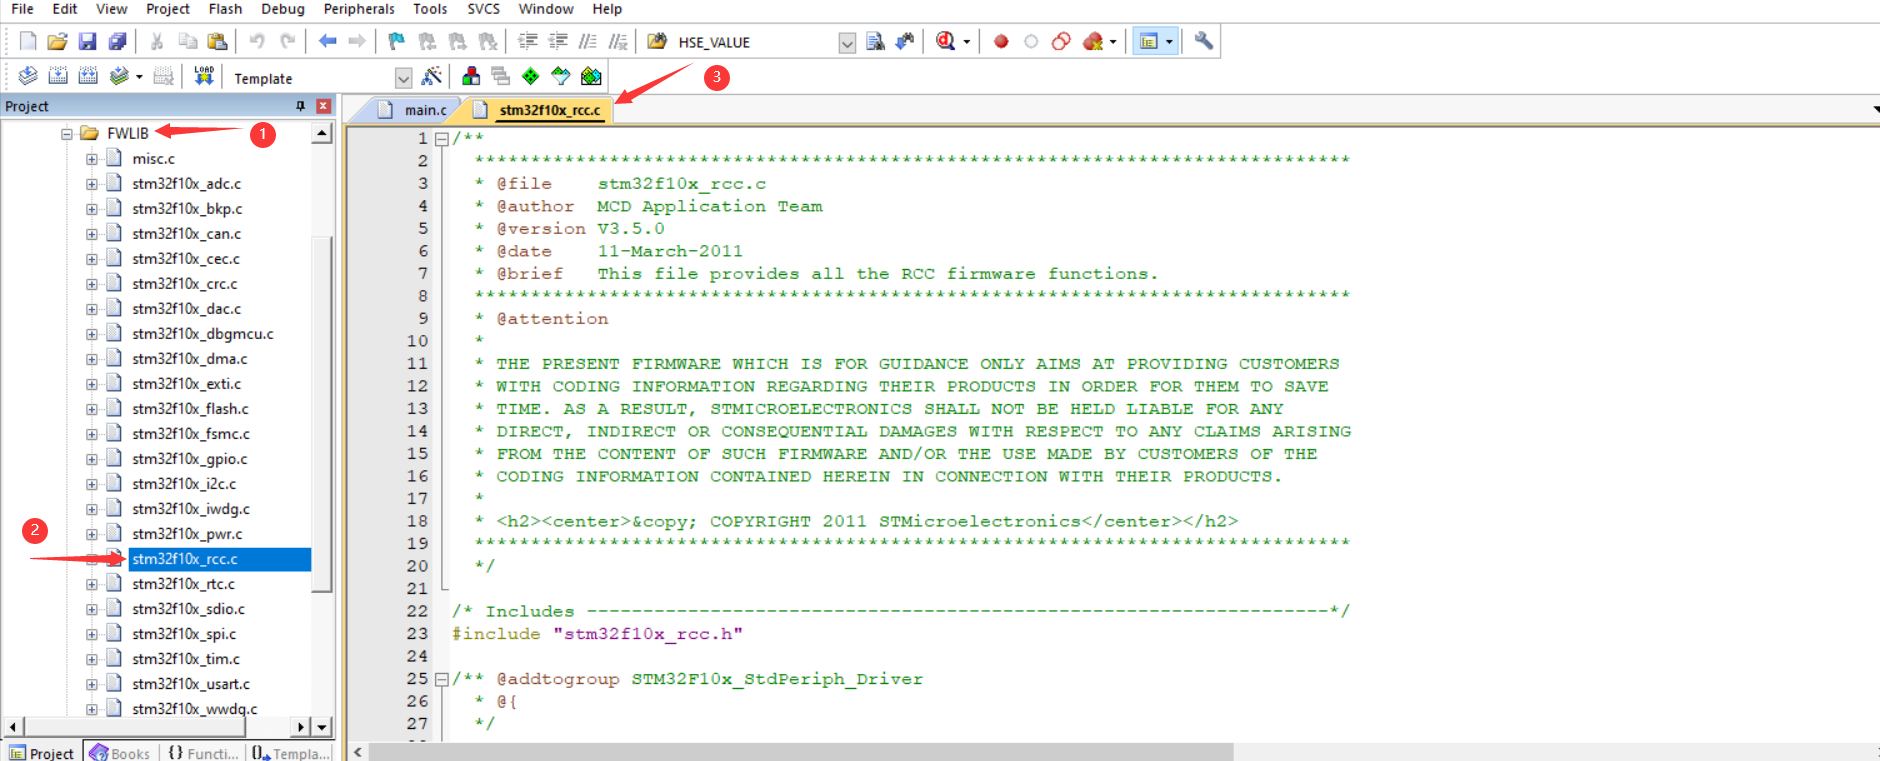Image resolution: width=1880 pixels, height=761 pixels.
Task: Enable or disable the breakpoint with the hollow circle
Action: click(1031, 41)
